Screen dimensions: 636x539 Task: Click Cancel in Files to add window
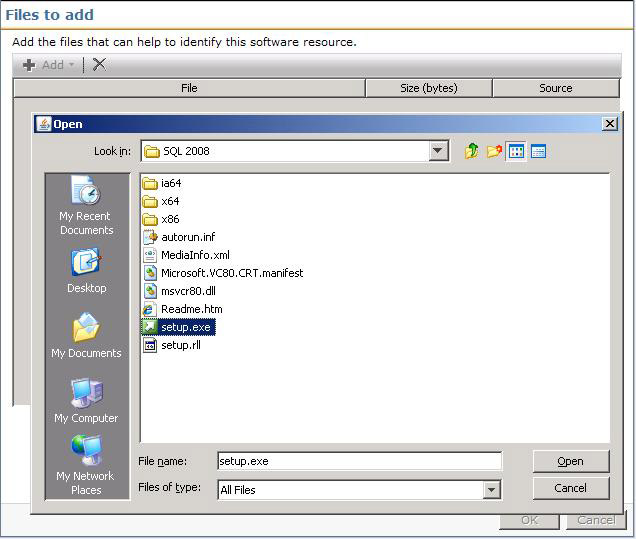tap(596, 521)
